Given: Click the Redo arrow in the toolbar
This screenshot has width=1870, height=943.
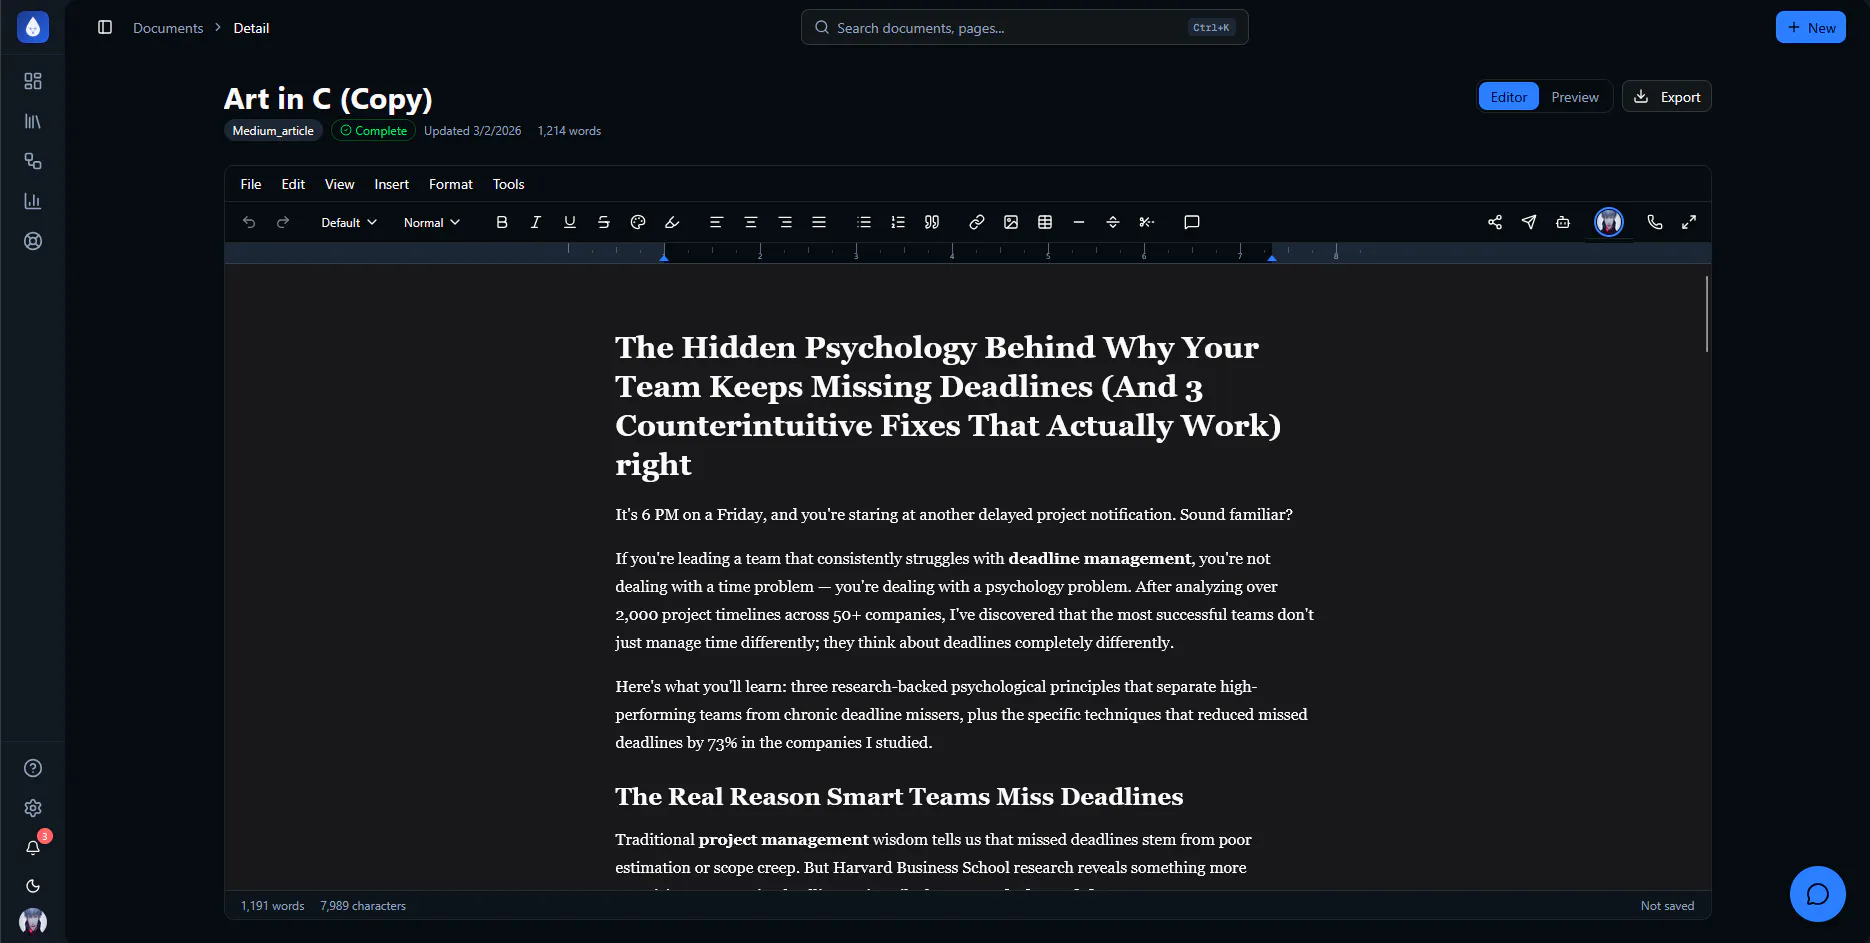Looking at the screenshot, I should (283, 222).
